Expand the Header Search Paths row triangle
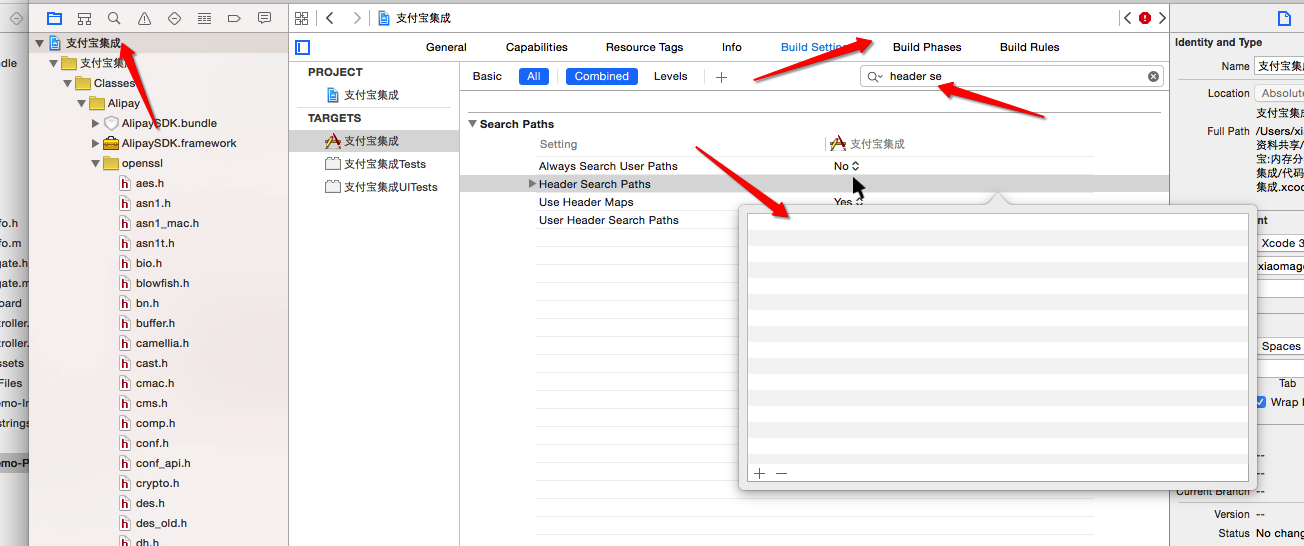 pos(532,184)
